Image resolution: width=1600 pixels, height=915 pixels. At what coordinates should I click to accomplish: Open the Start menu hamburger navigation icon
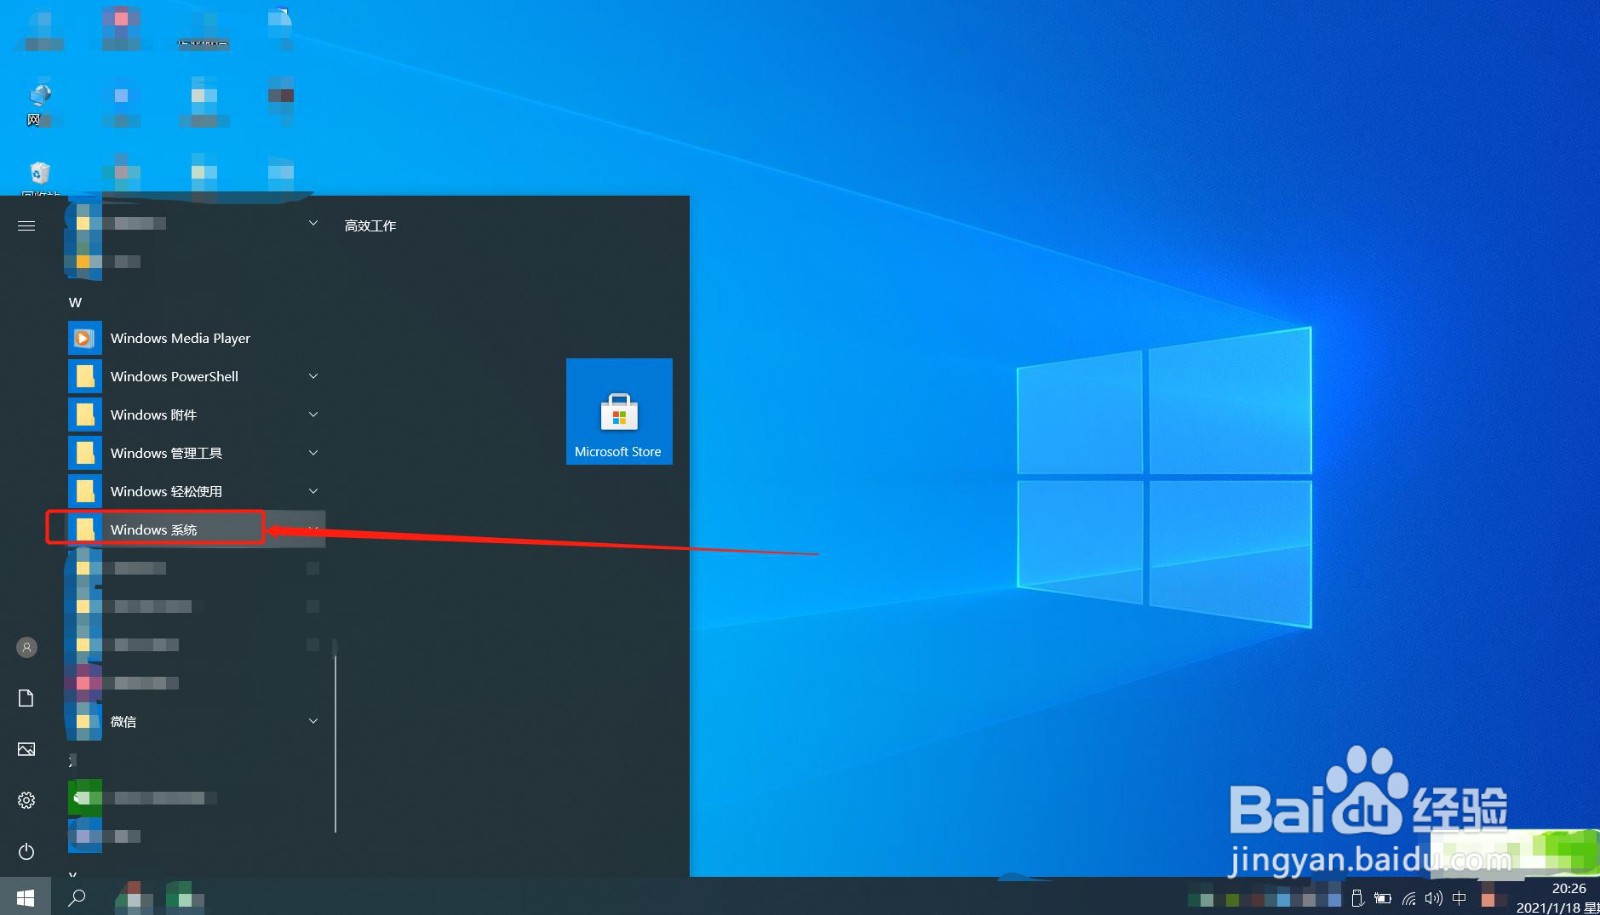(27, 226)
